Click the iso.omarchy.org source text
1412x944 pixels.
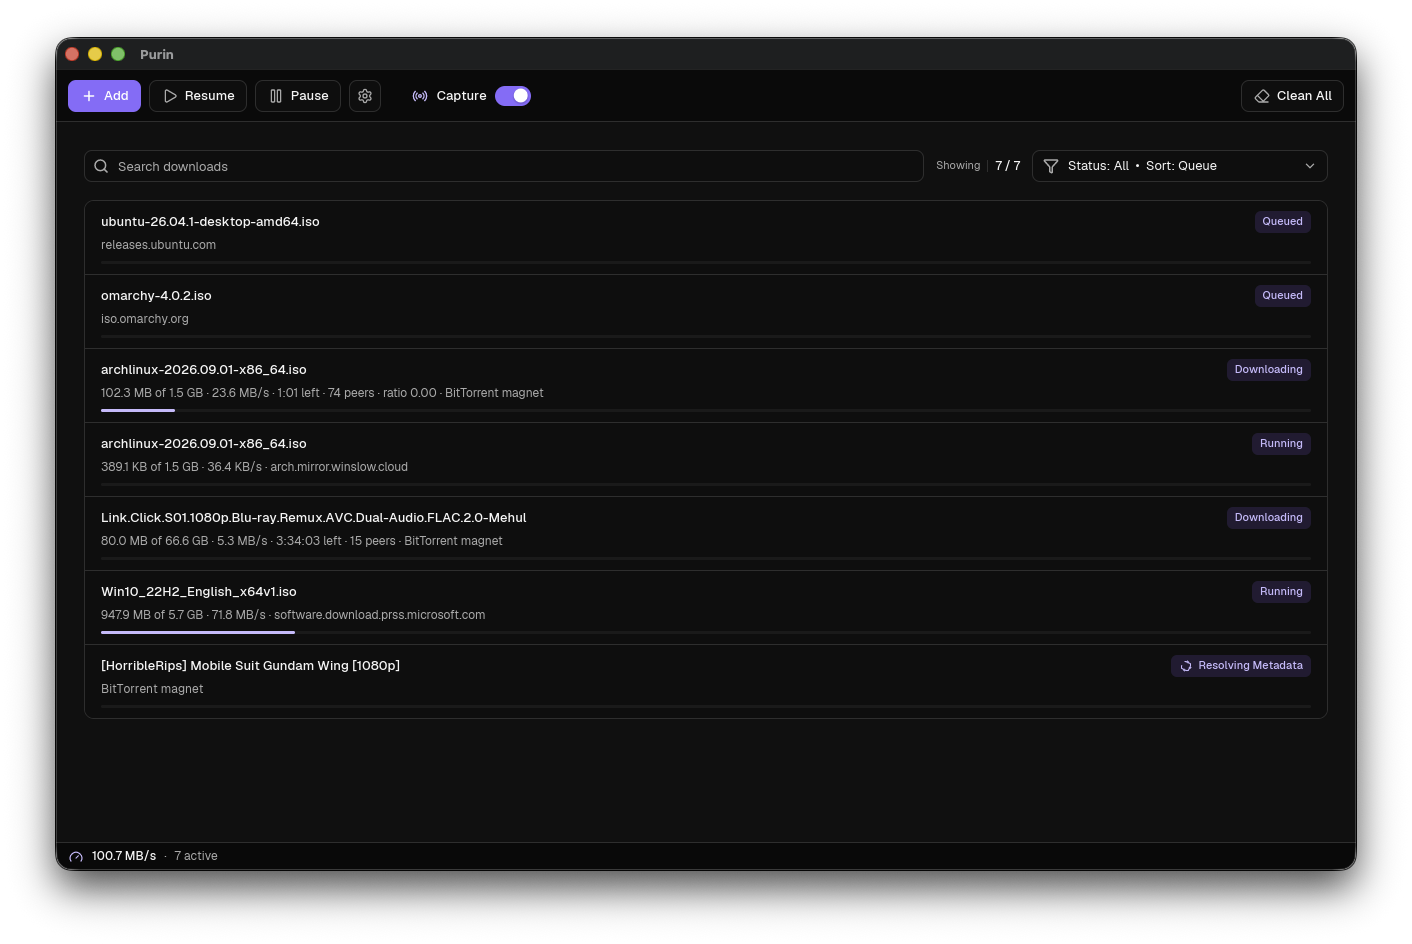[x=145, y=319]
